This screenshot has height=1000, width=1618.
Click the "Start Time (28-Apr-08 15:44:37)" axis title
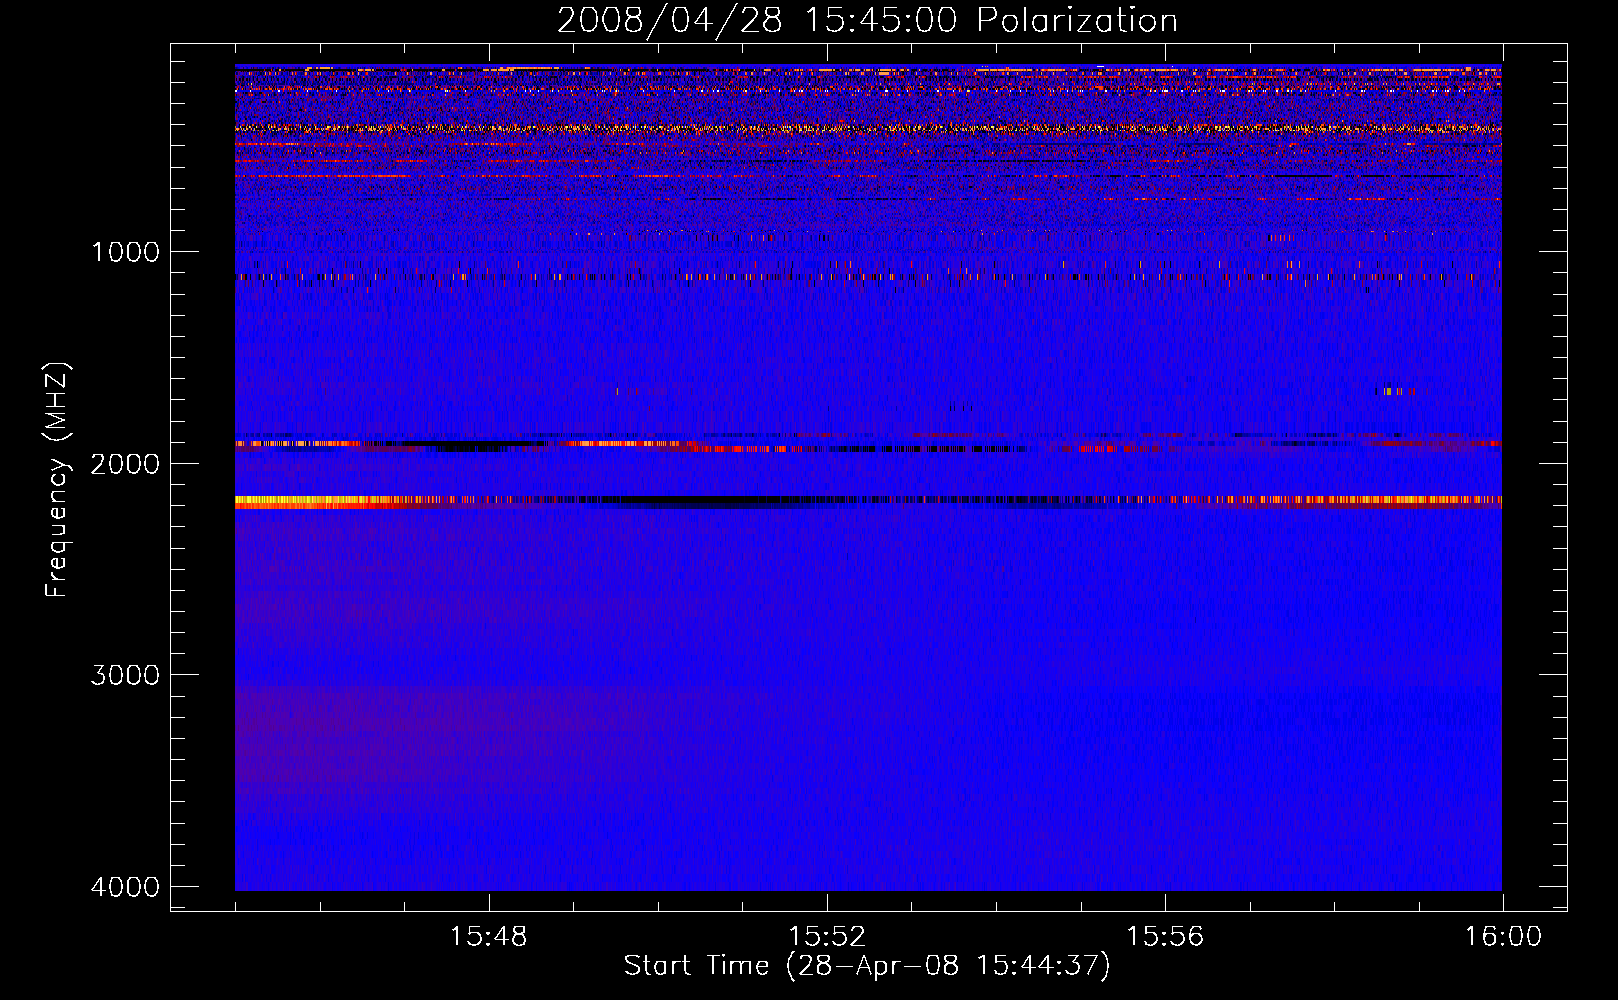[x=867, y=966]
